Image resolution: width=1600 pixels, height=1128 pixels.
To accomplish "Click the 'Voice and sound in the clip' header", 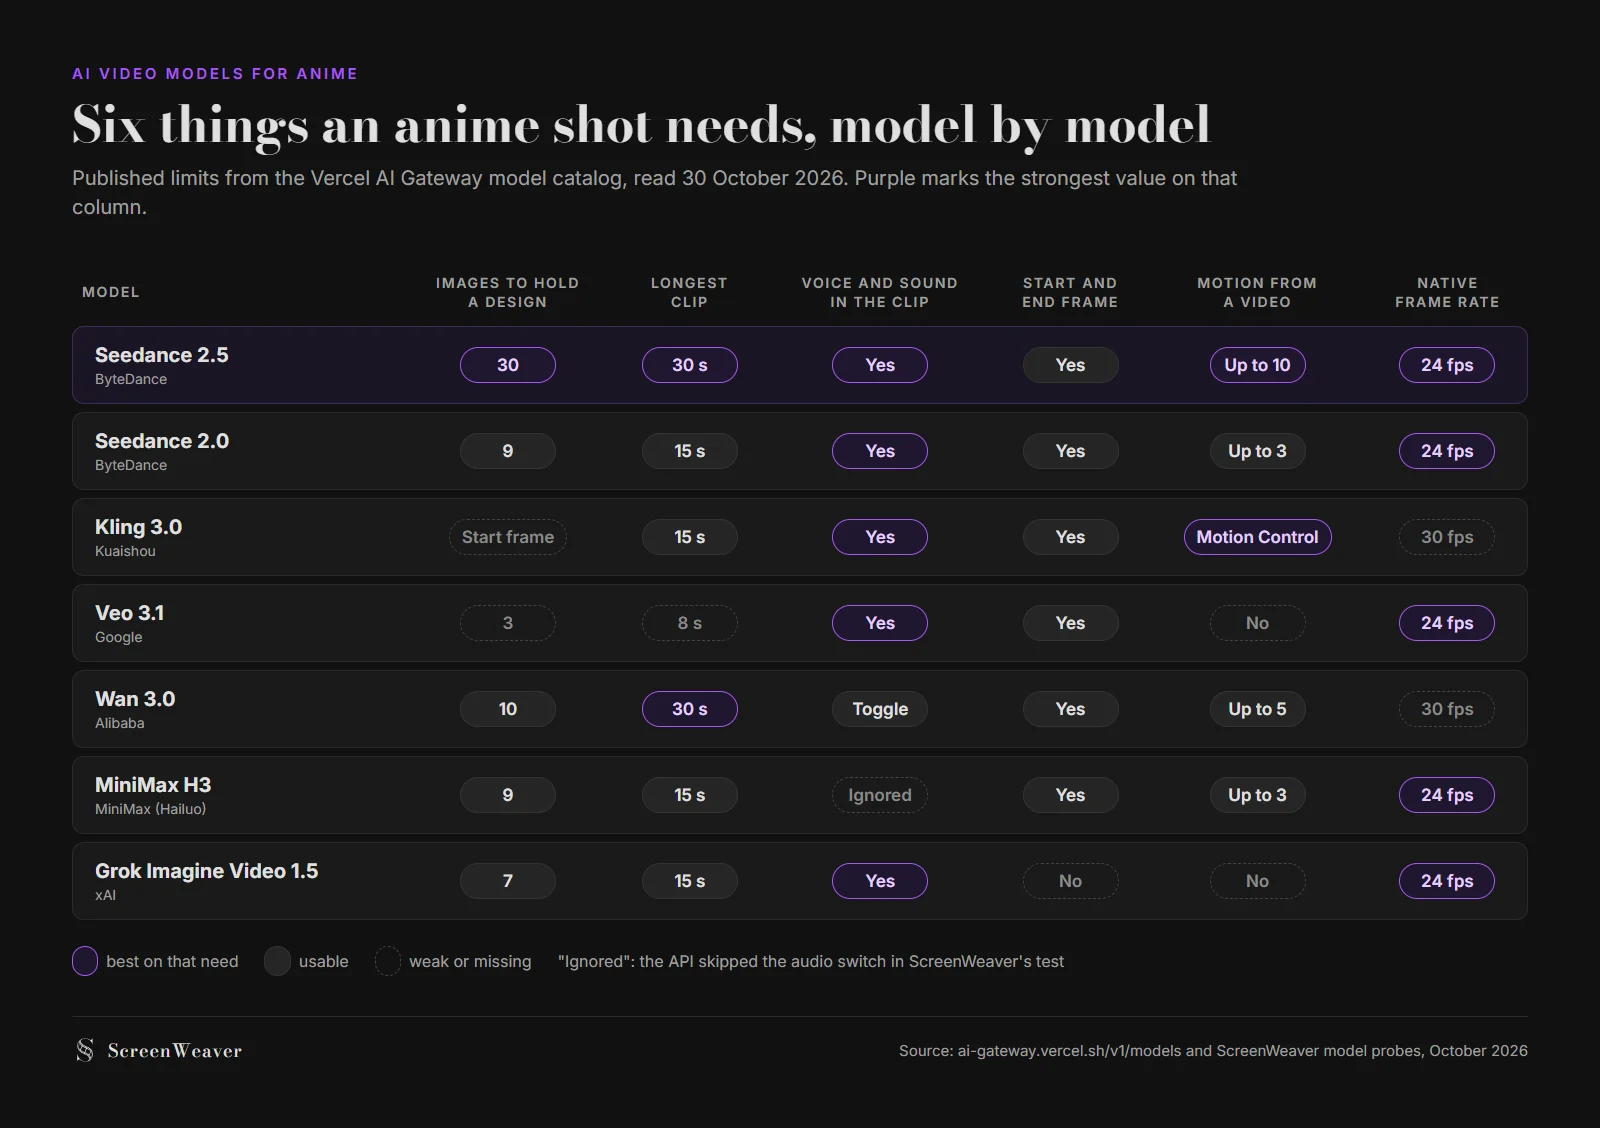I will [880, 293].
